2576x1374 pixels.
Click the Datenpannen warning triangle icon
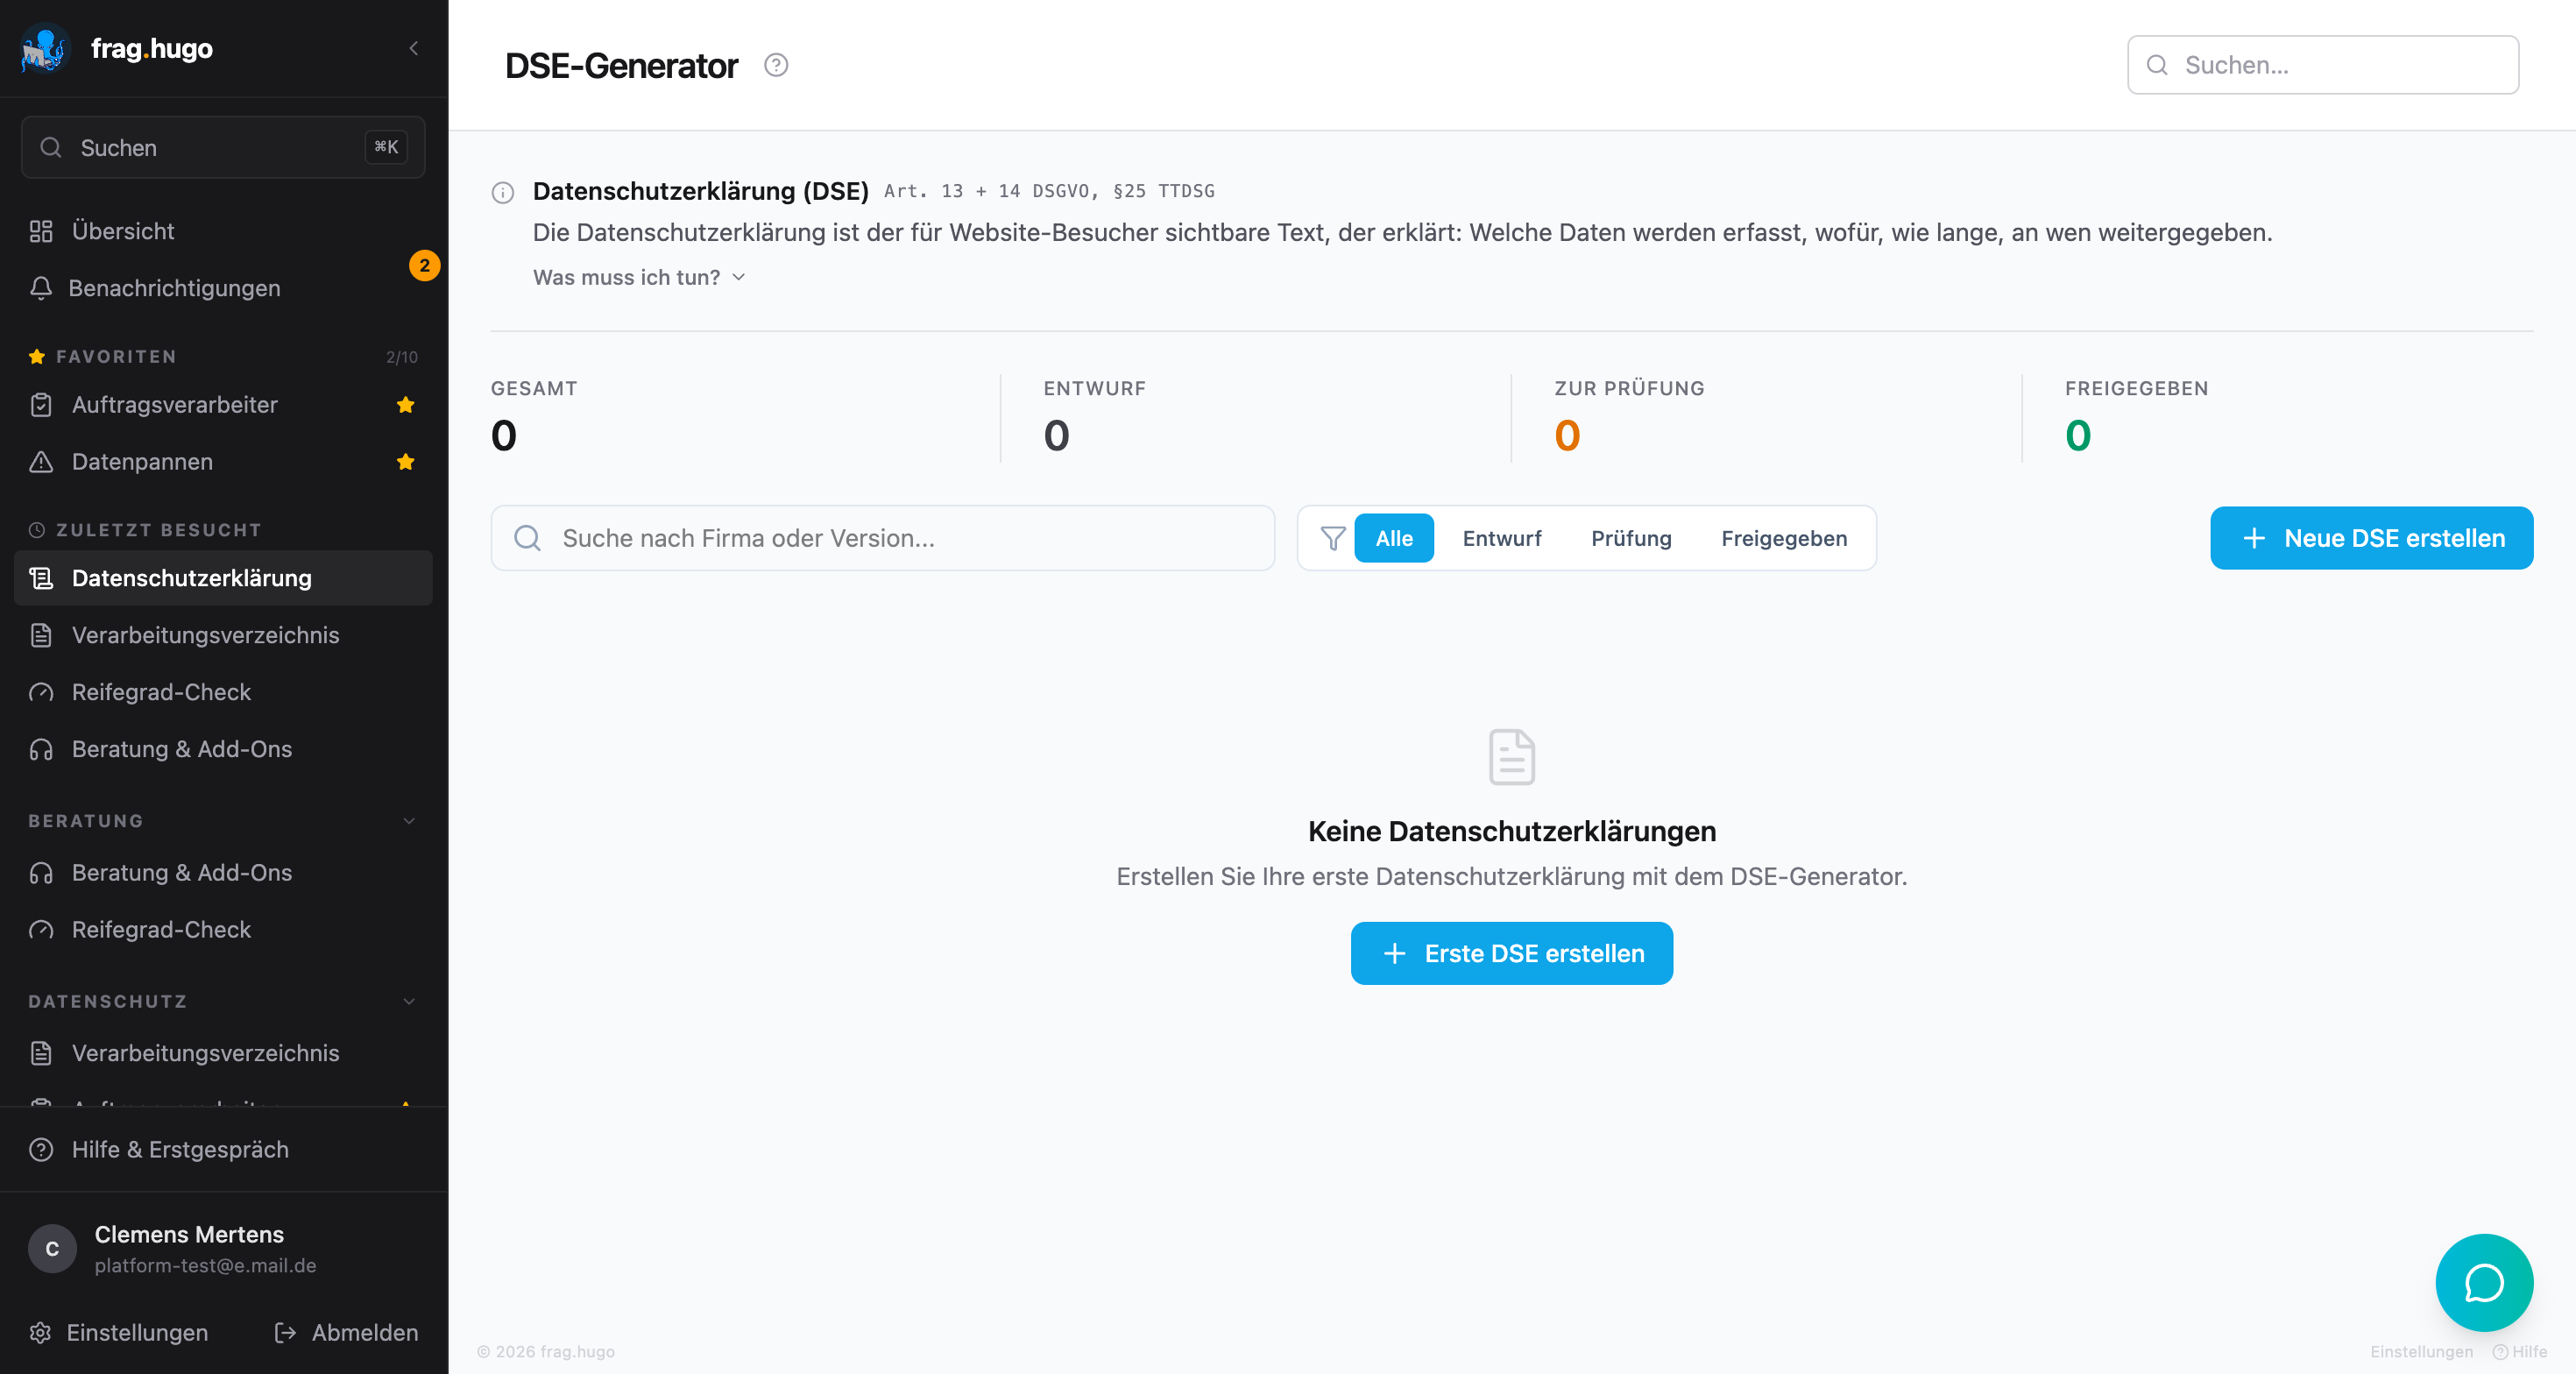(x=41, y=462)
